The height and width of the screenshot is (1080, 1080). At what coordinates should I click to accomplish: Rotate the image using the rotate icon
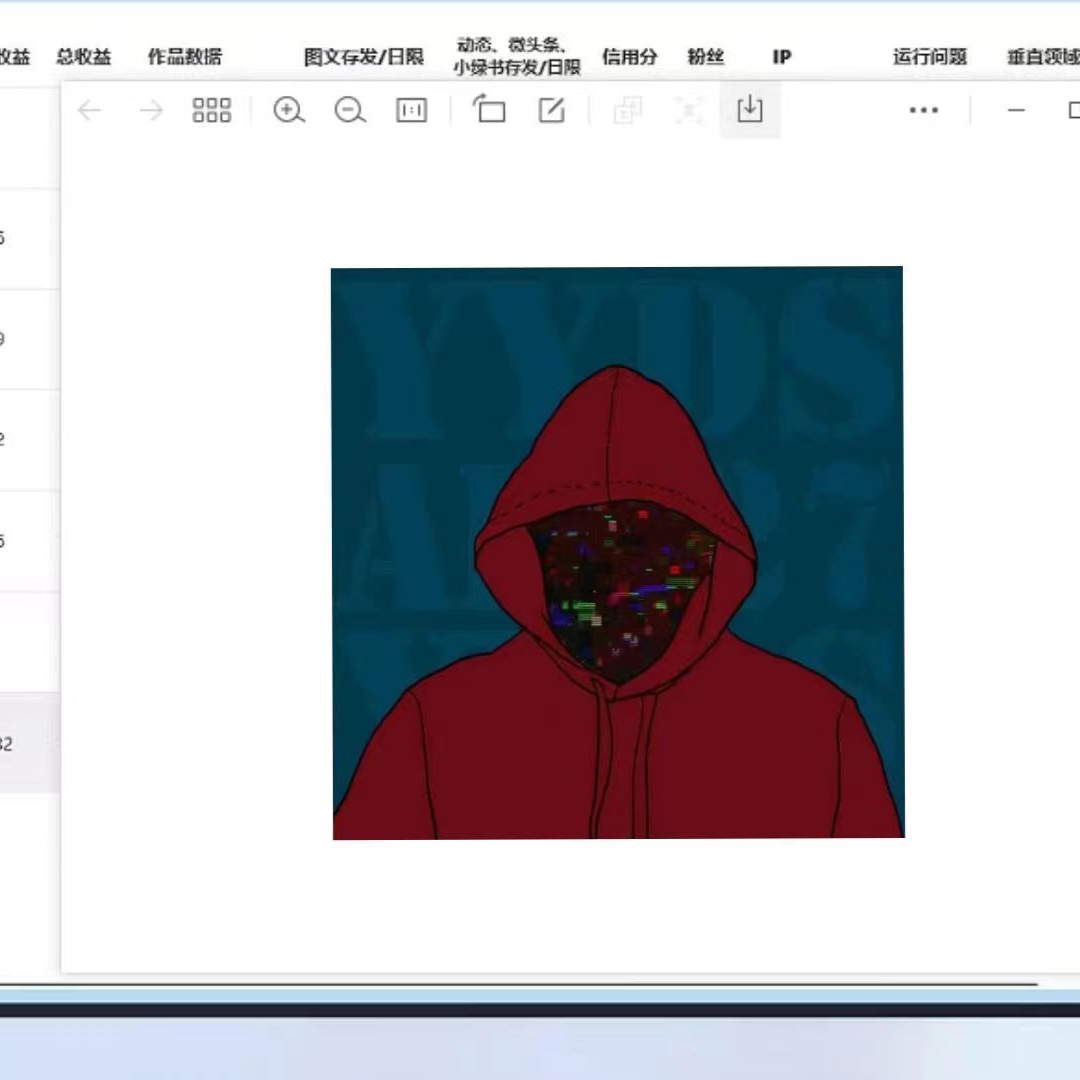point(489,110)
